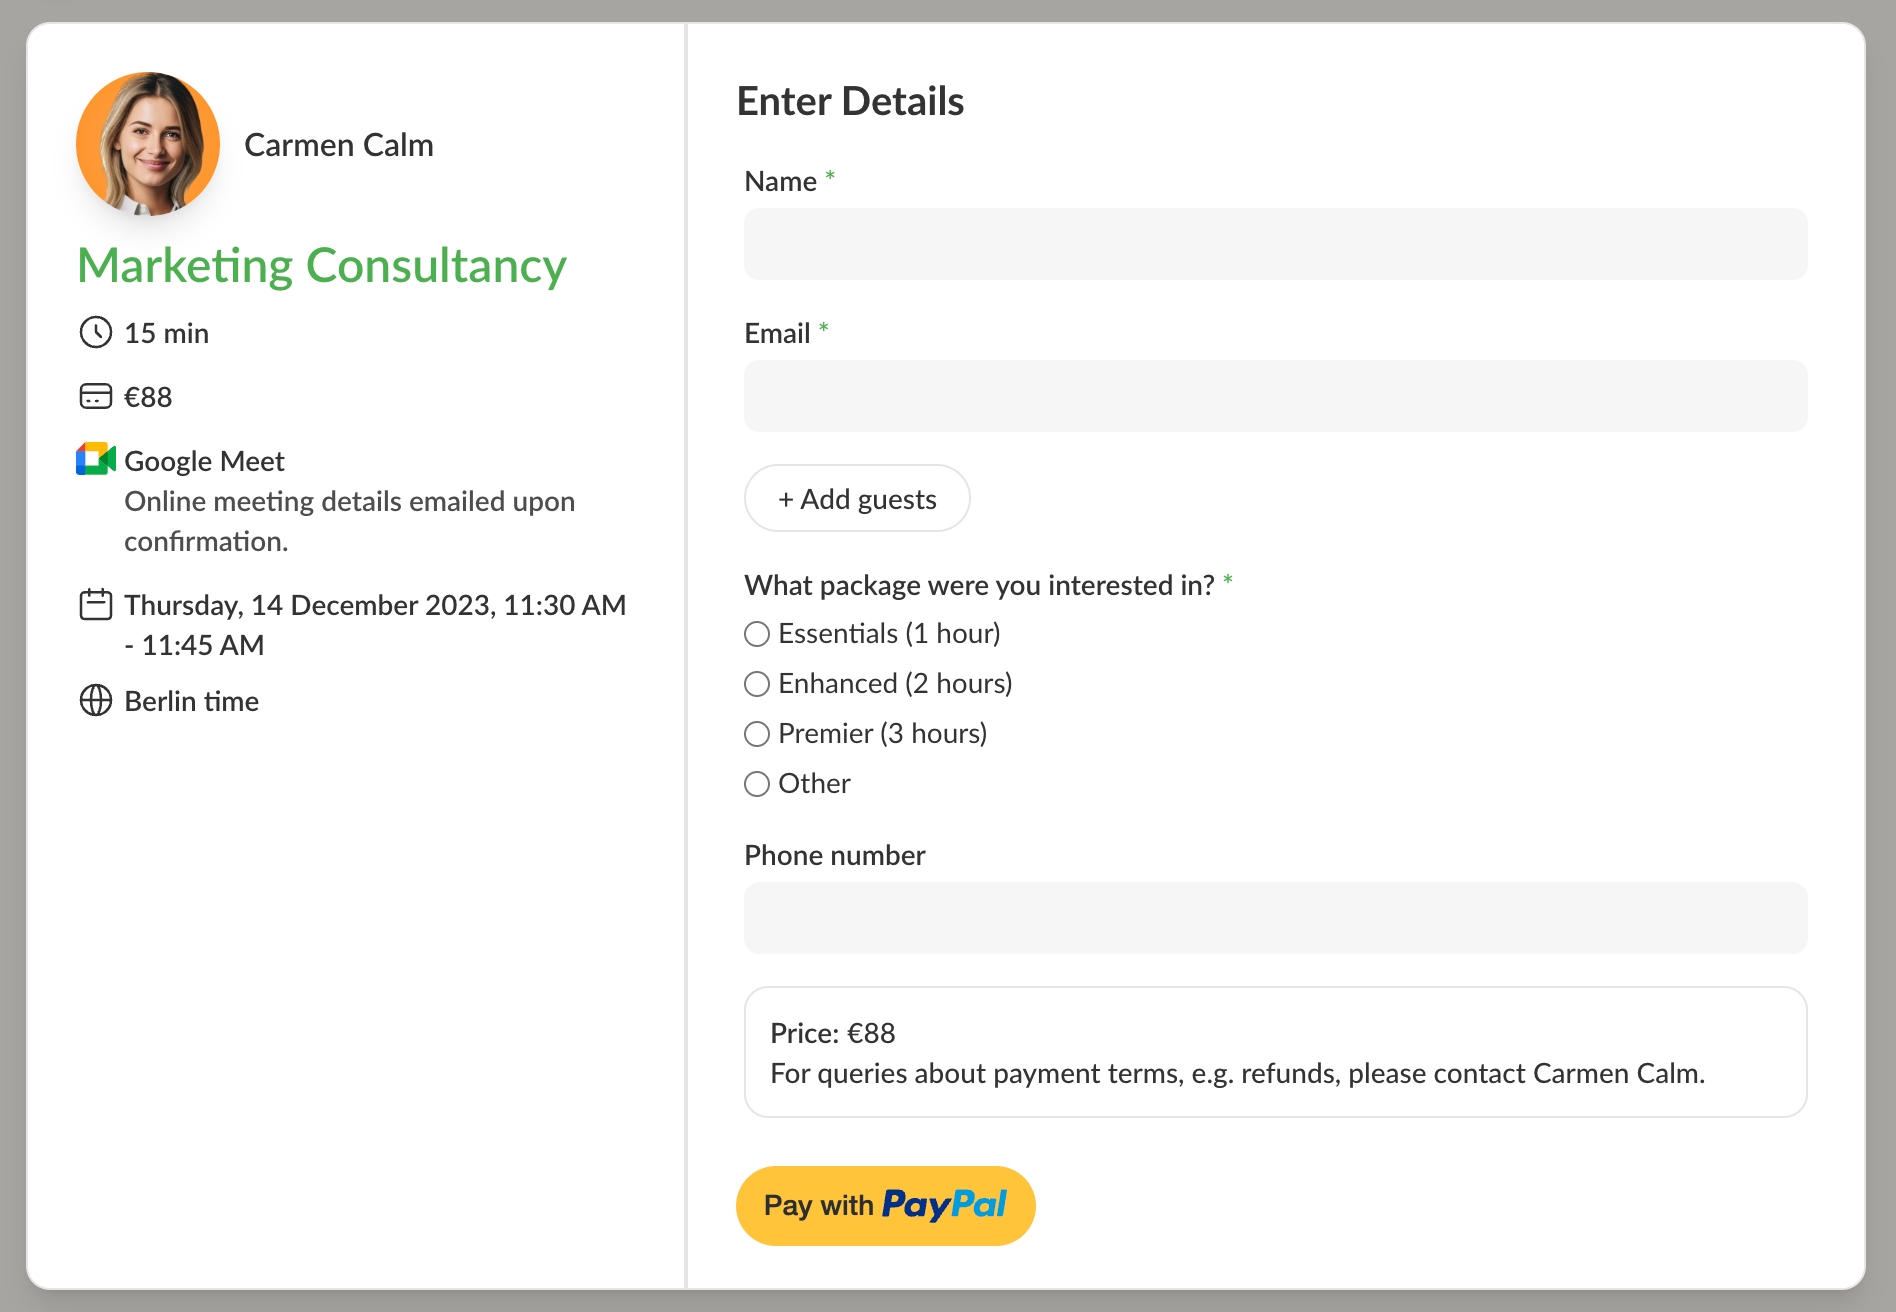Click into the Phone number field
1896x1312 pixels.
coord(1275,918)
